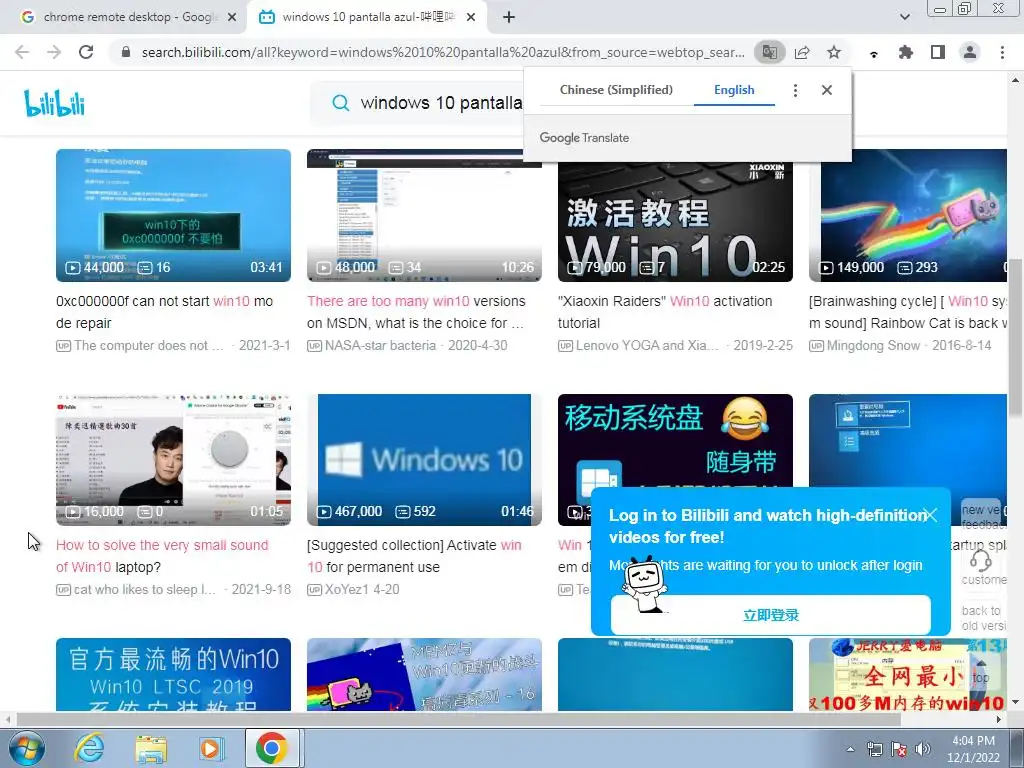Dismiss the Bilibili login prompt
The width and height of the screenshot is (1024, 768).
coord(931,515)
